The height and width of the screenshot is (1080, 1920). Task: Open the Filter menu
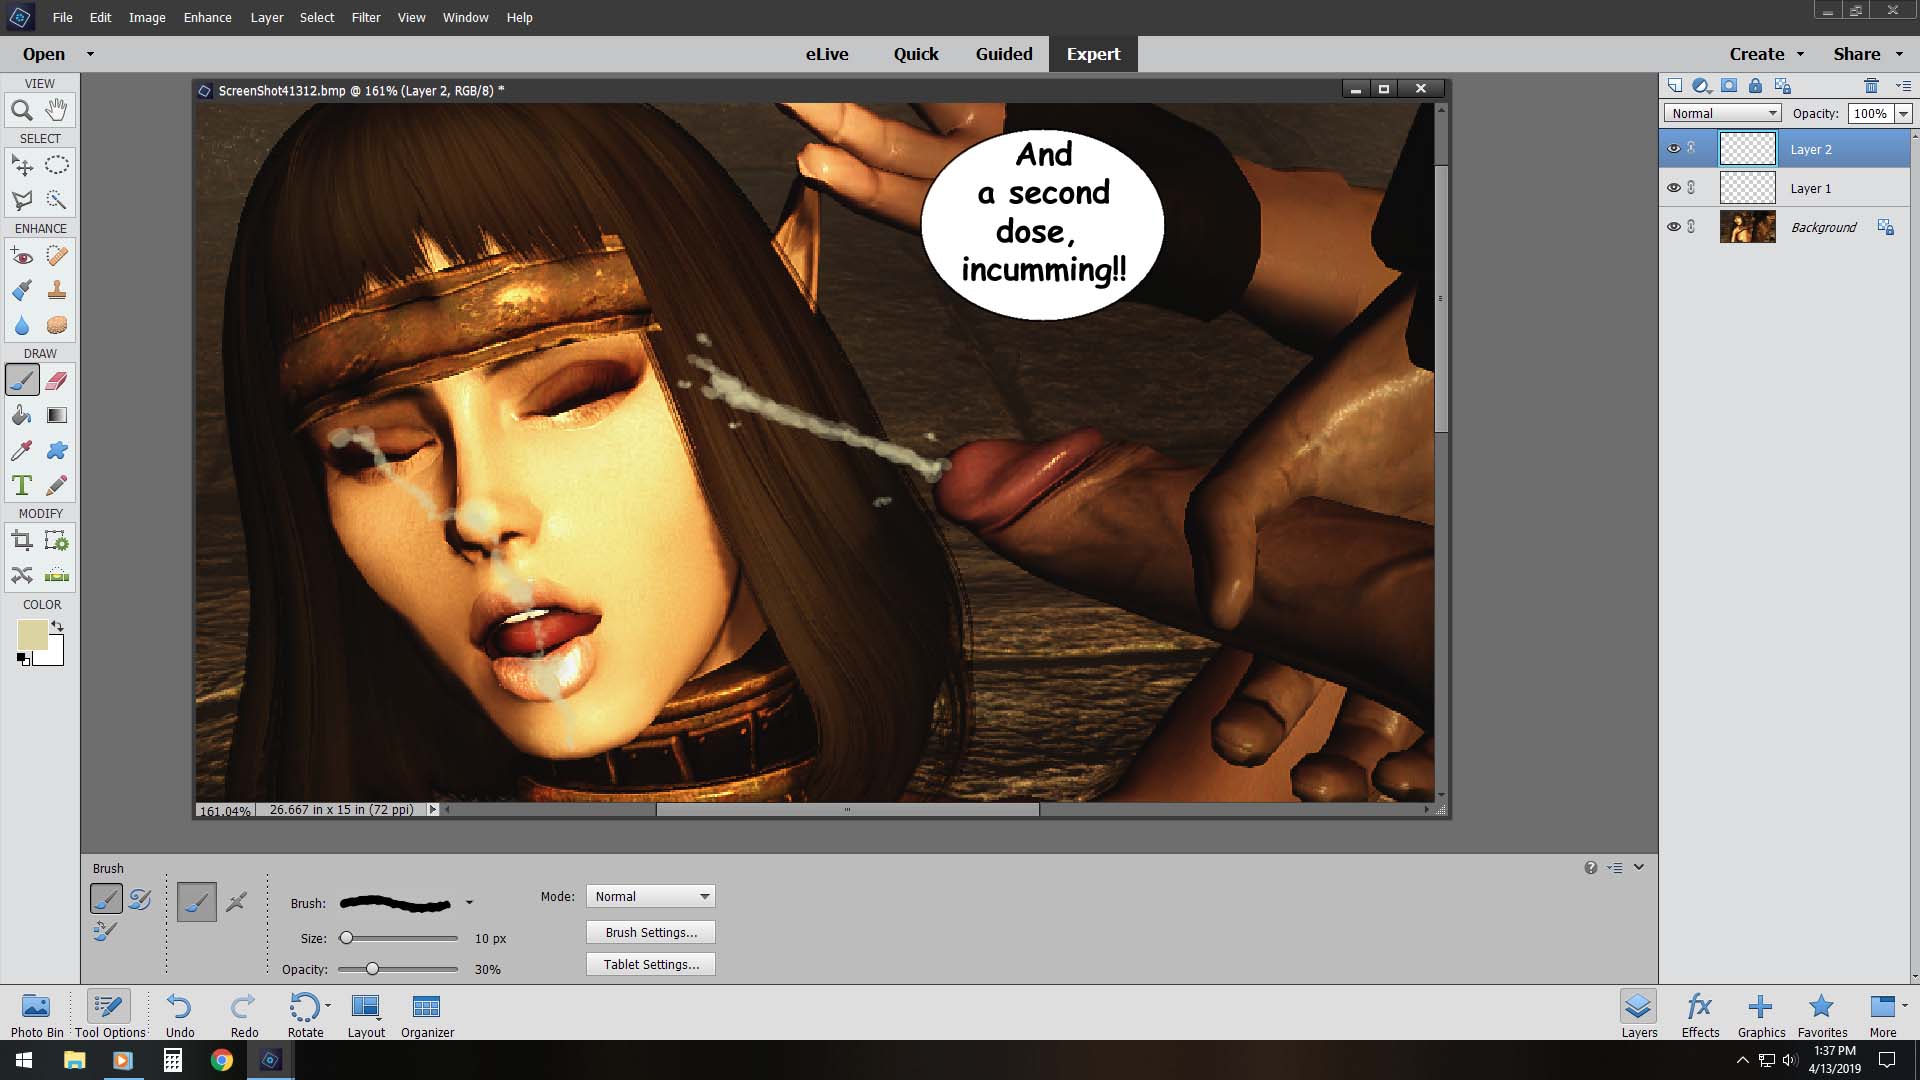365,17
